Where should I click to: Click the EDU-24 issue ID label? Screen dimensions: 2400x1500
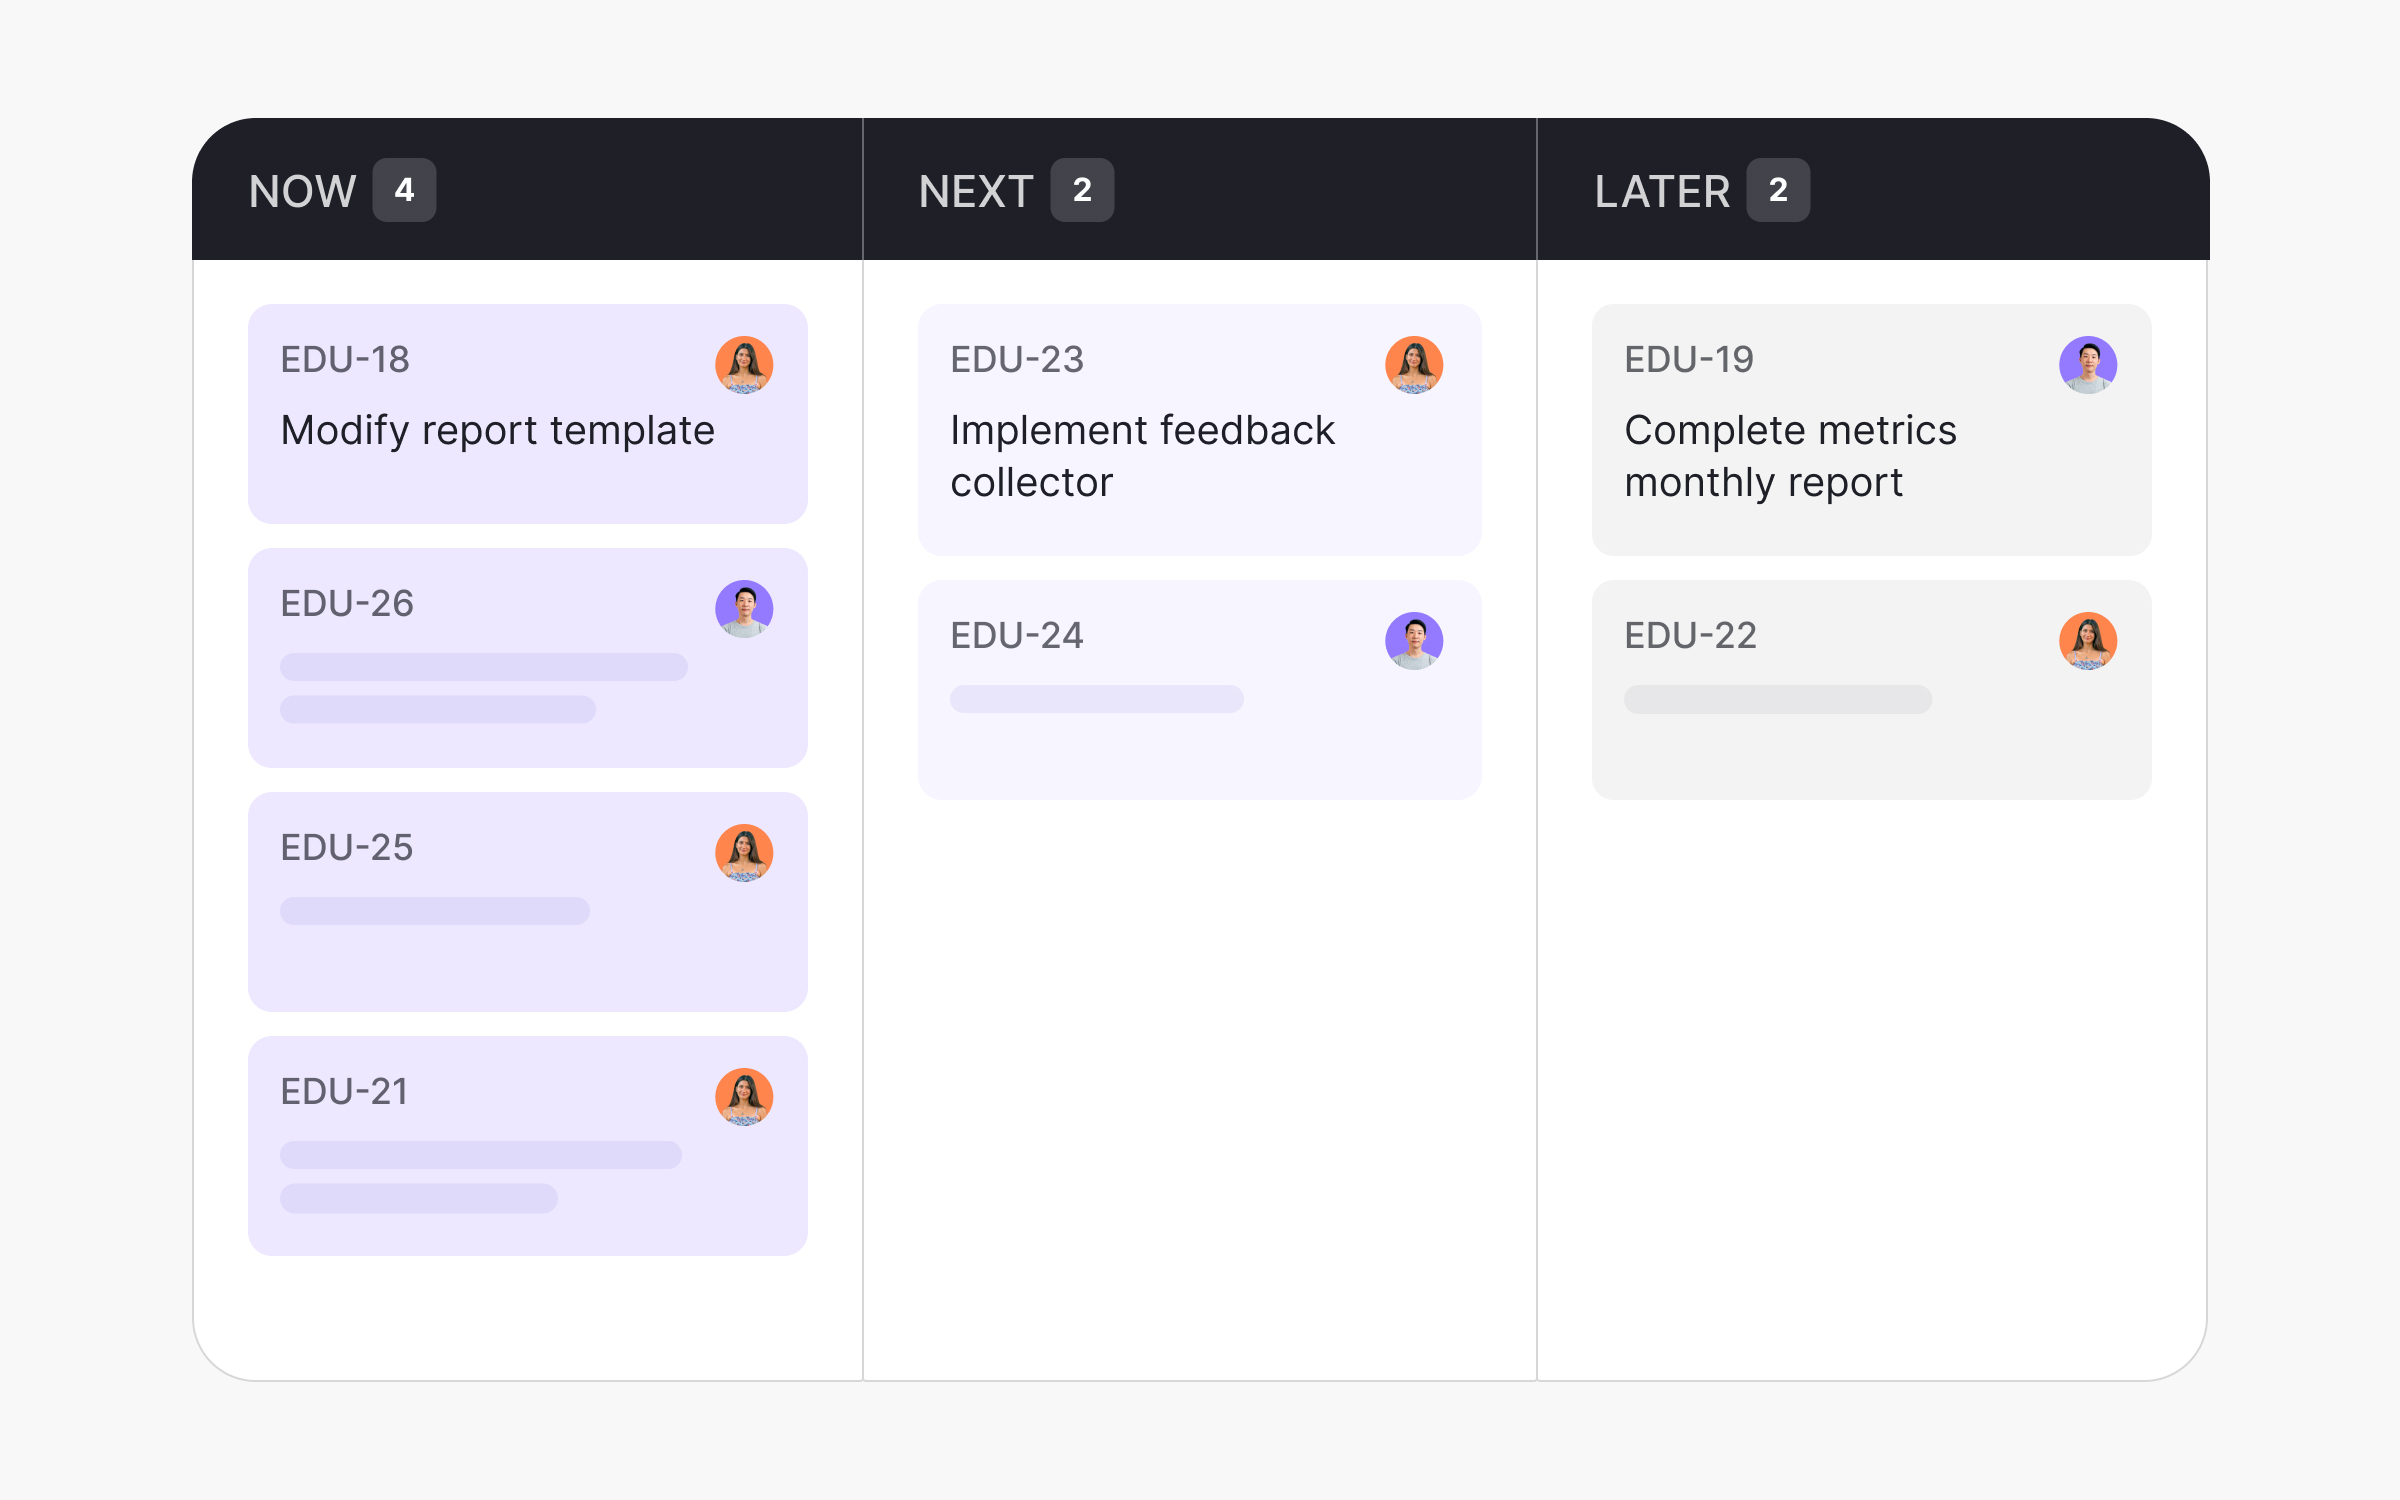pos(1017,636)
